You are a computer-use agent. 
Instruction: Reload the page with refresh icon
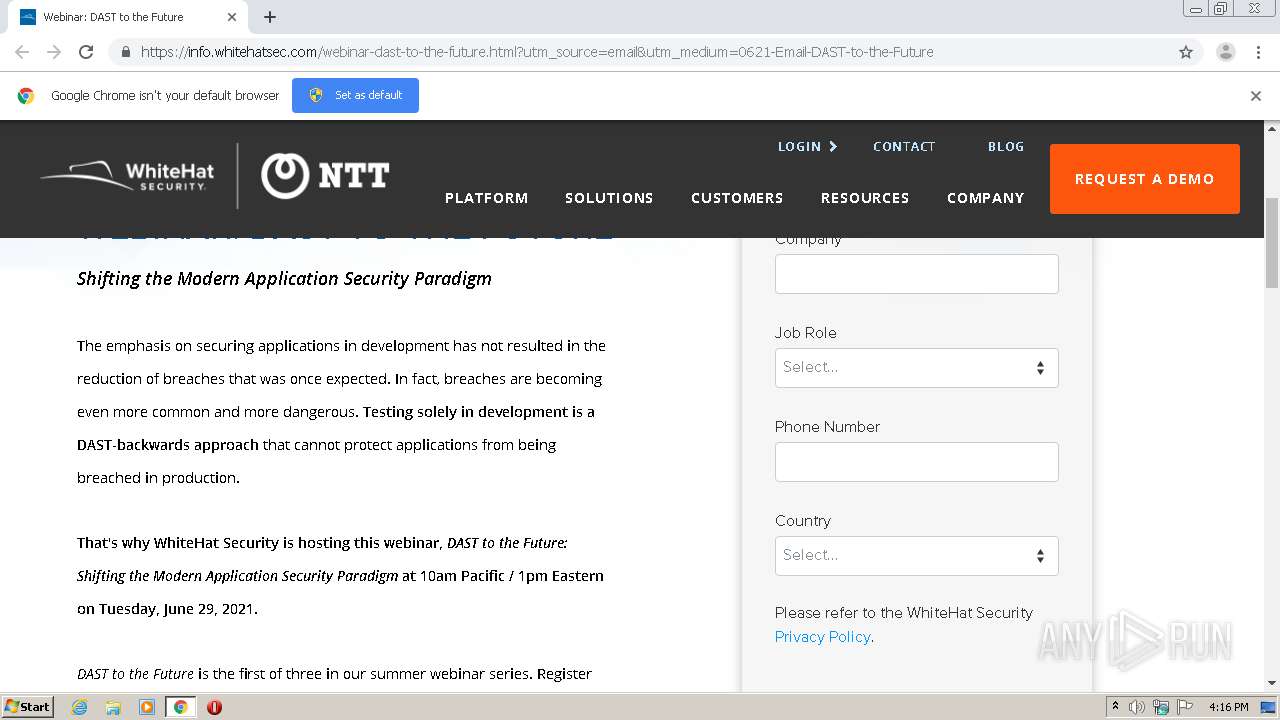pos(86,52)
